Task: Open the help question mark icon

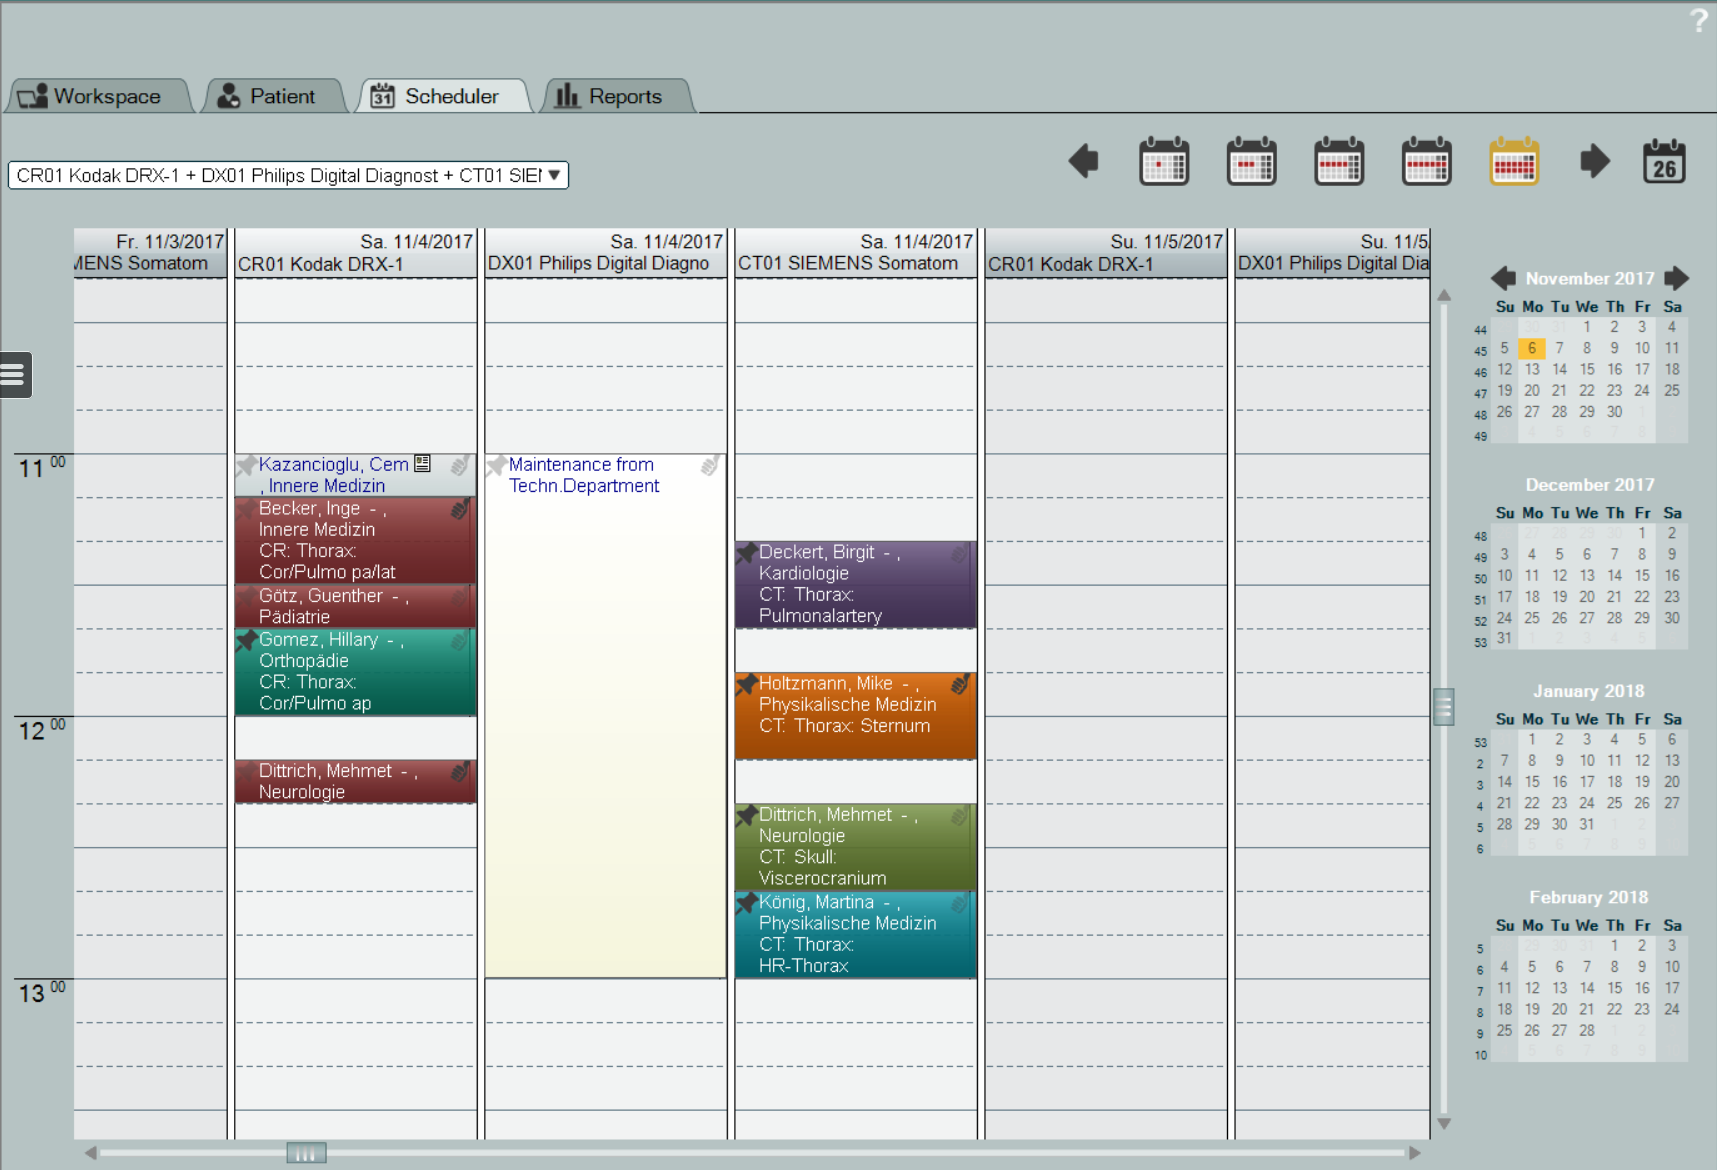Action: click(1698, 20)
